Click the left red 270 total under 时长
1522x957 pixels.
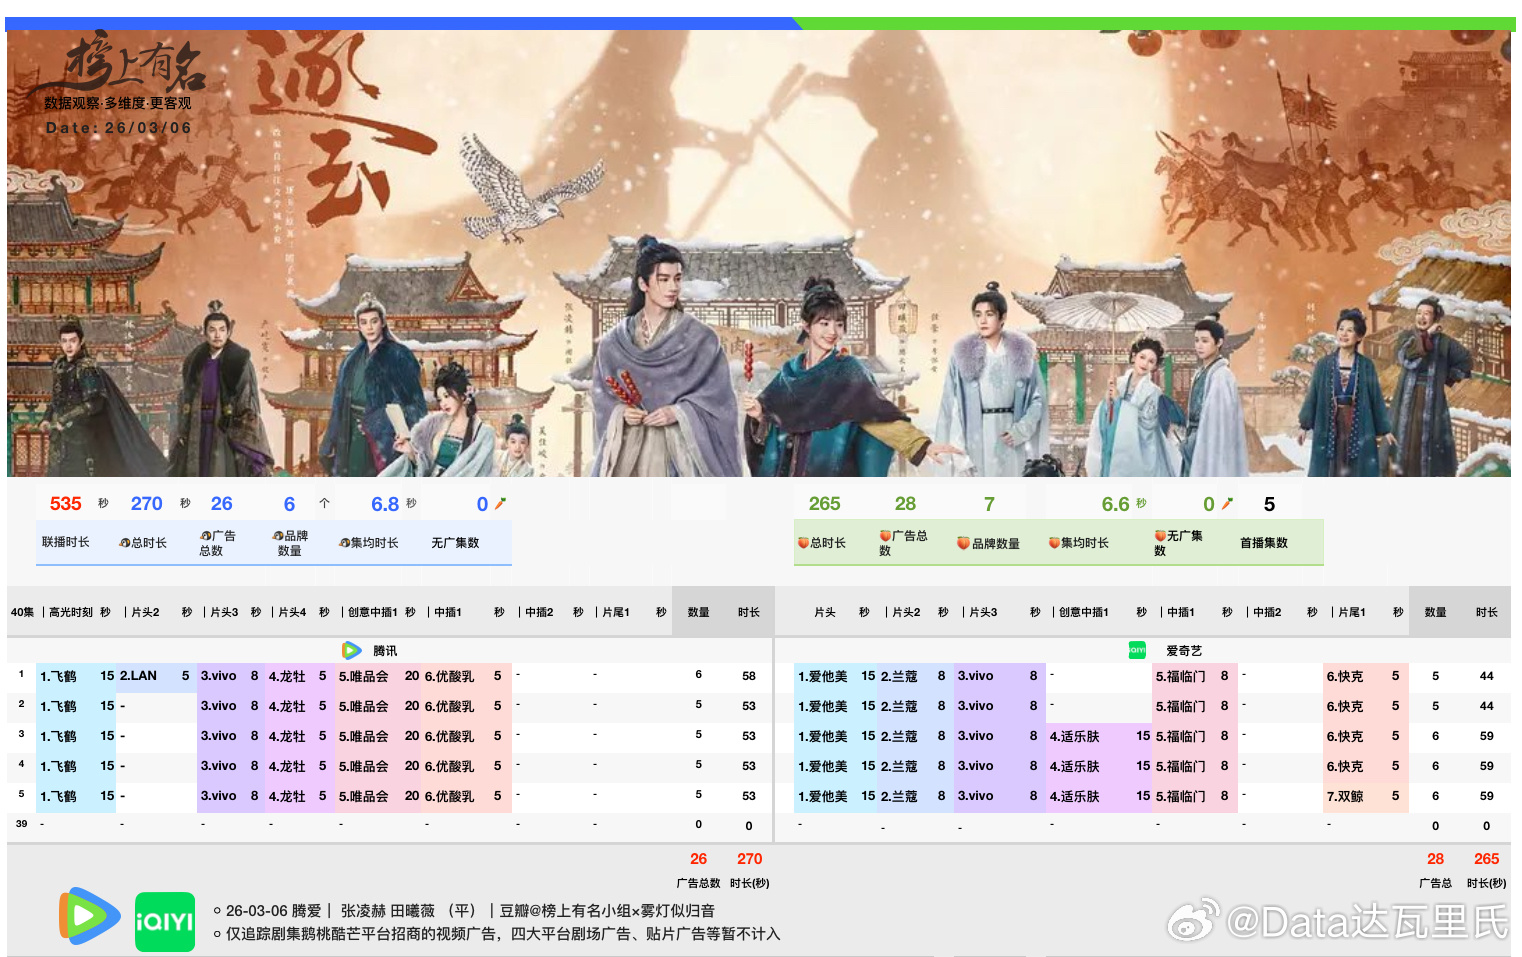750,859
